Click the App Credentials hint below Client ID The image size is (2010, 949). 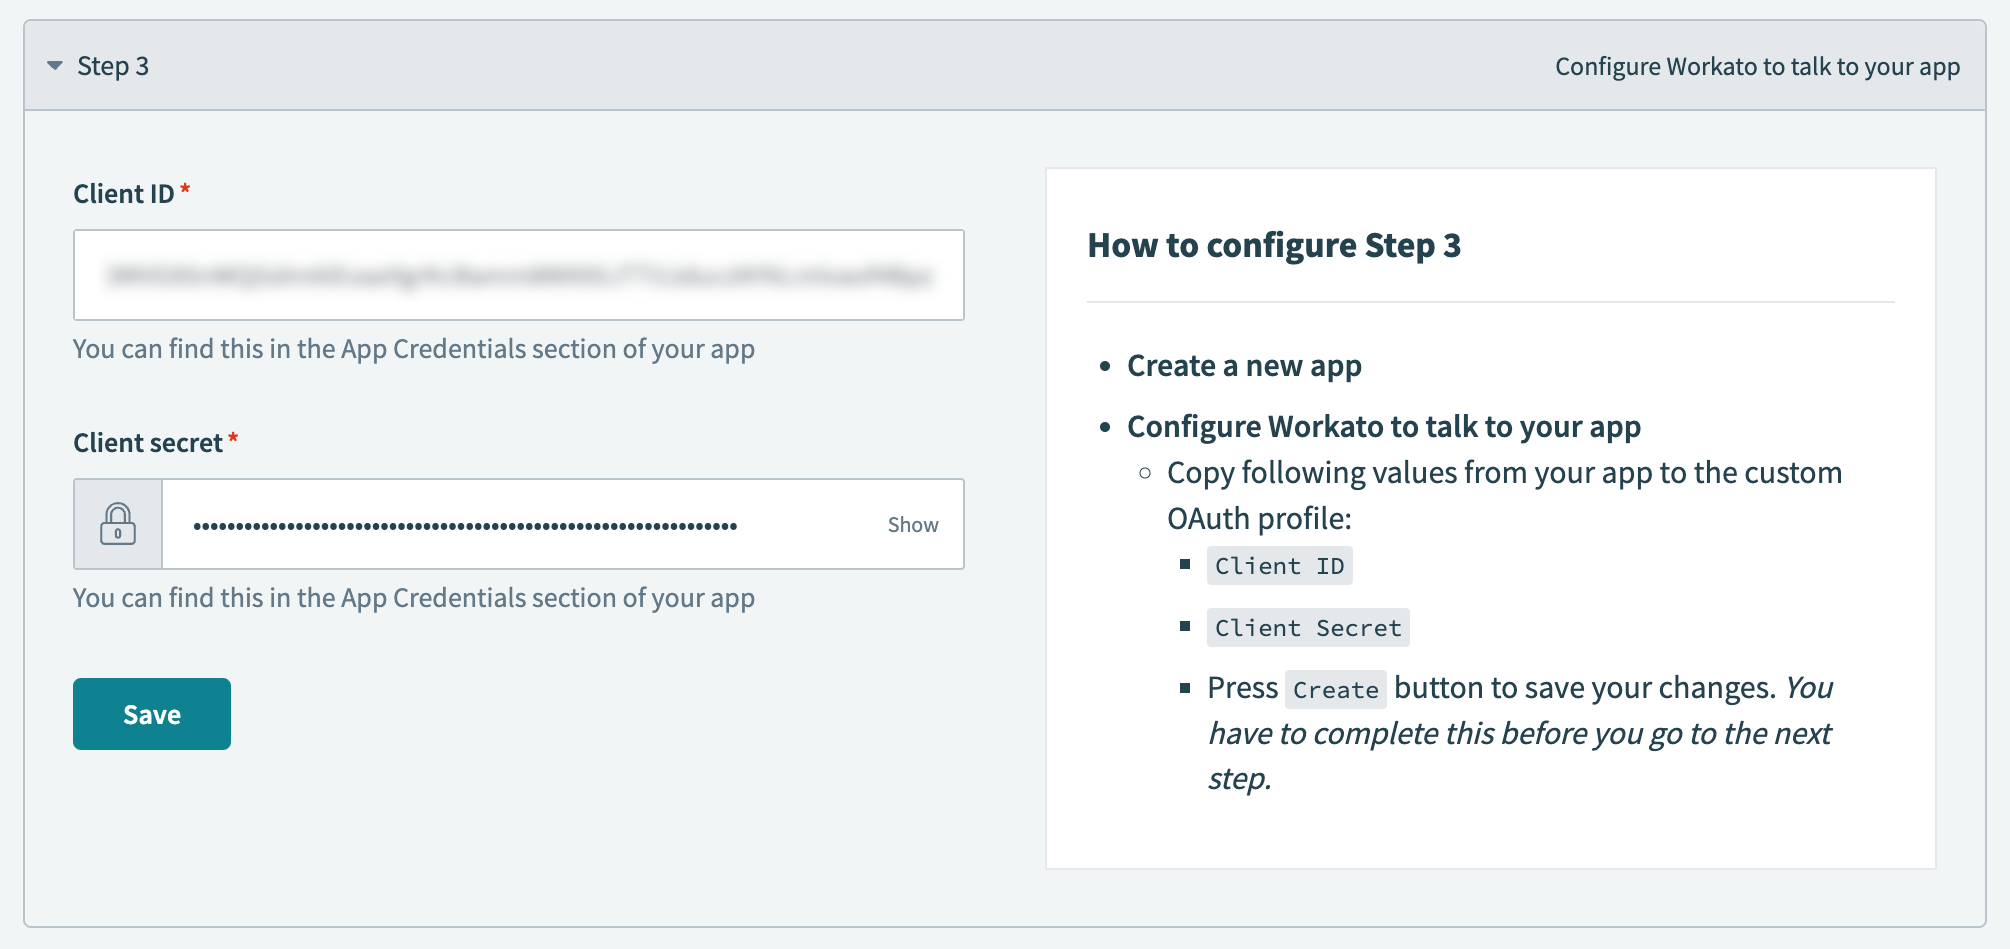pos(413,349)
